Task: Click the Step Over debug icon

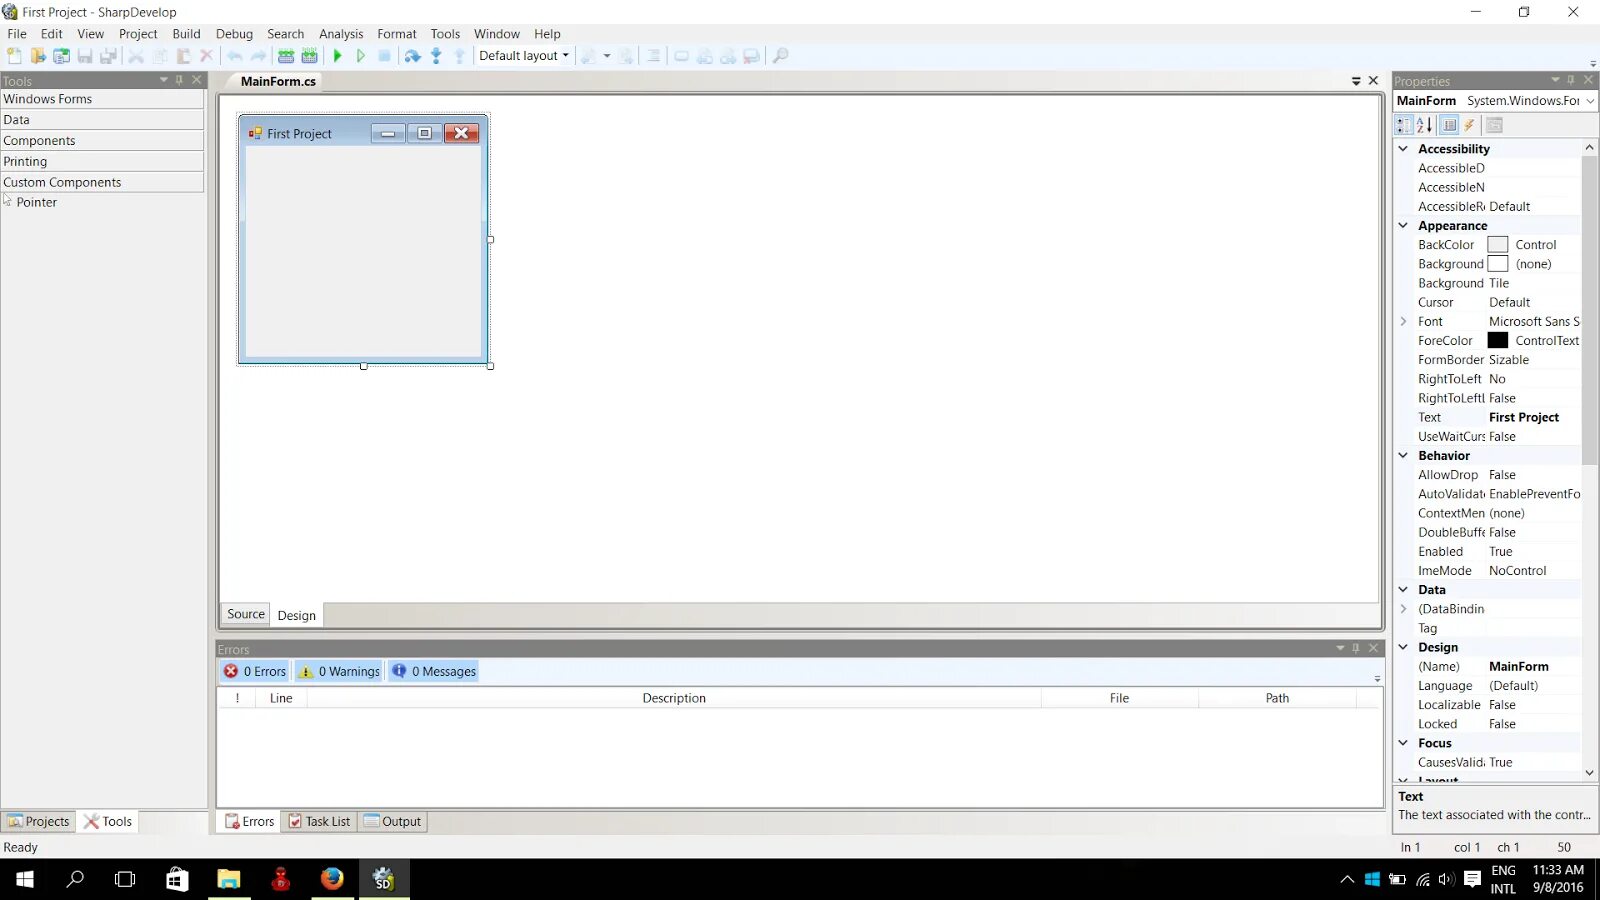Action: click(412, 56)
